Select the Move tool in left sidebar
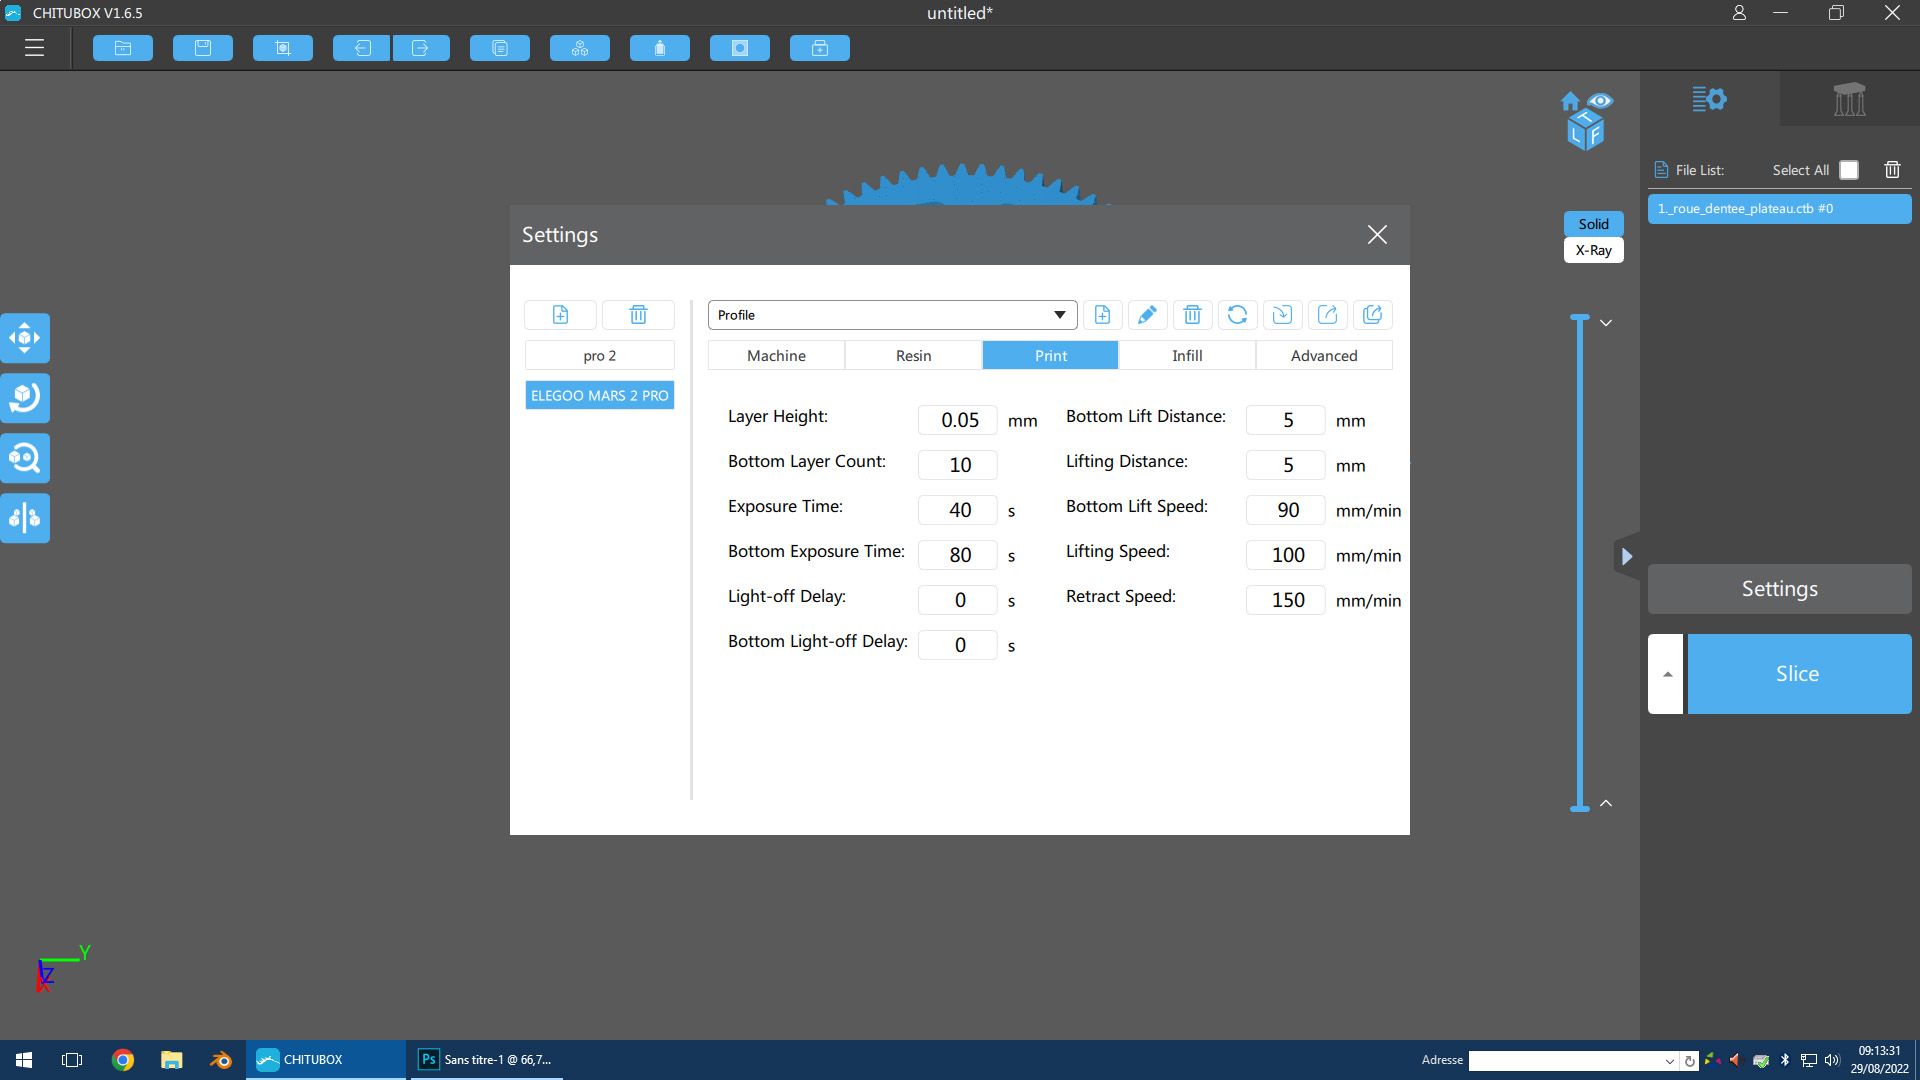The height and width of the screenshot is (1080, 1920). pyautogui.click(x=25, y=338)
